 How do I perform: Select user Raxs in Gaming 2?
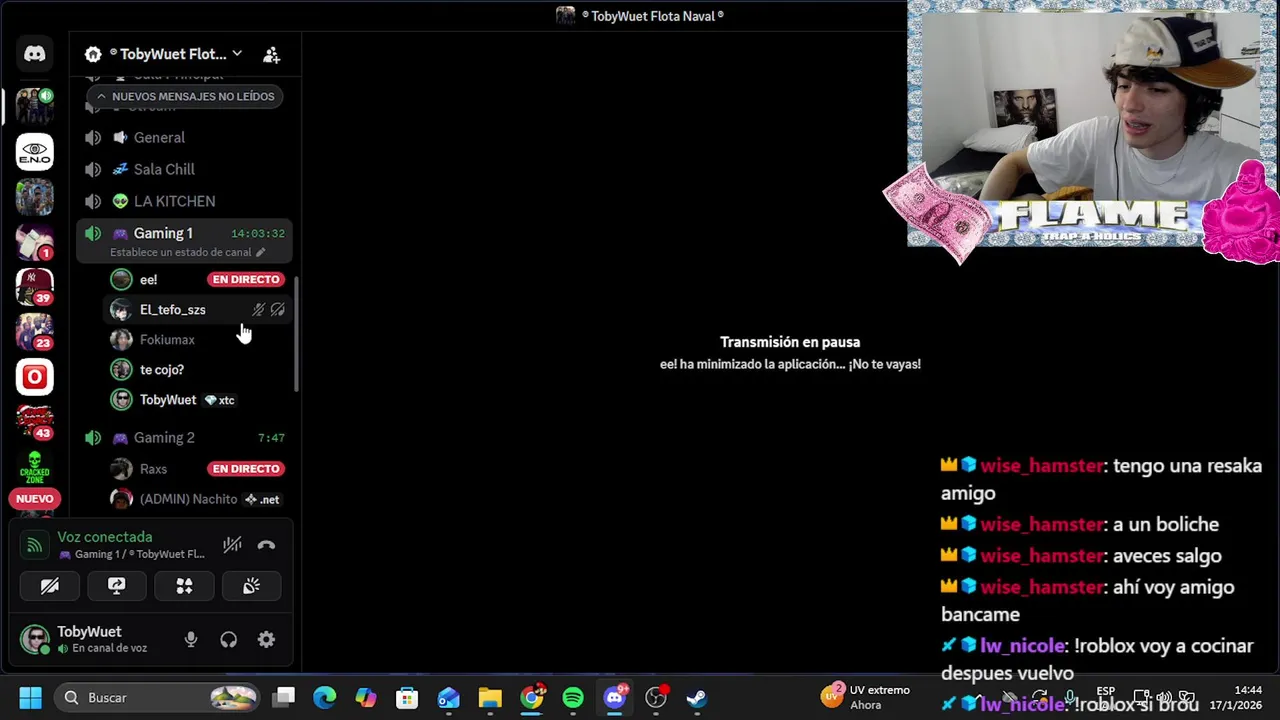(153, 469)
